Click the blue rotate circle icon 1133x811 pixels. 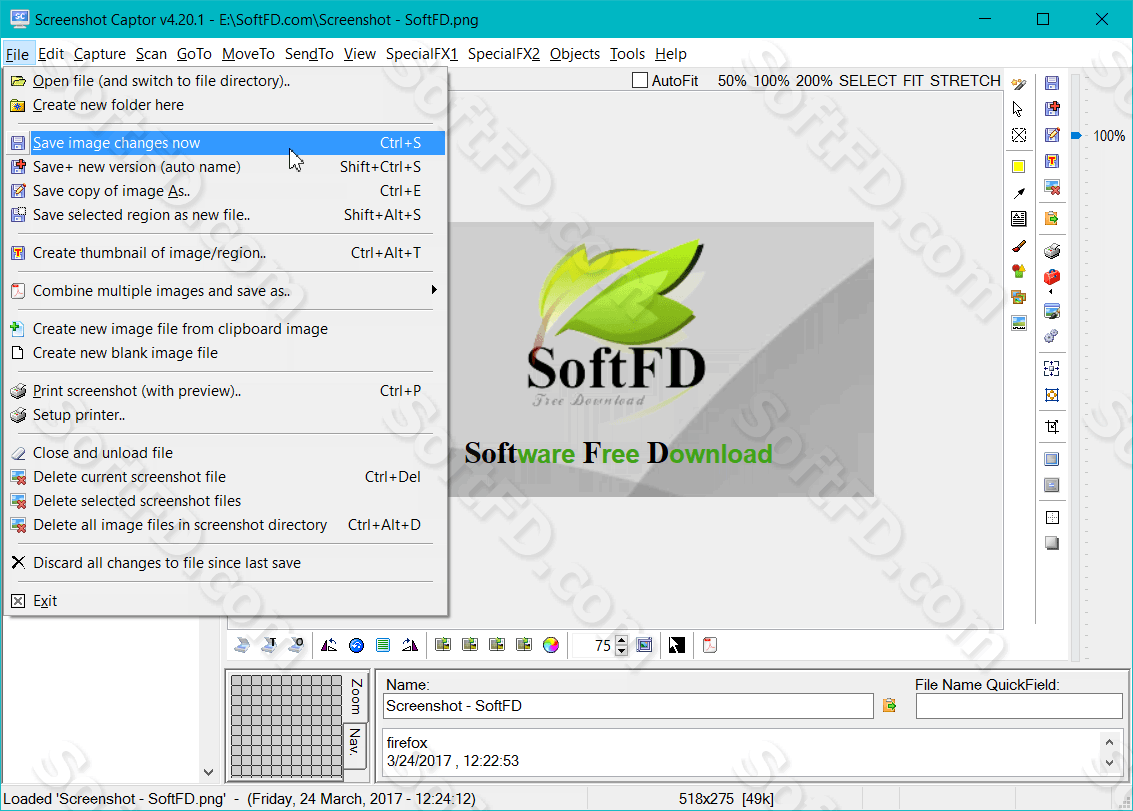pos(356,645)
